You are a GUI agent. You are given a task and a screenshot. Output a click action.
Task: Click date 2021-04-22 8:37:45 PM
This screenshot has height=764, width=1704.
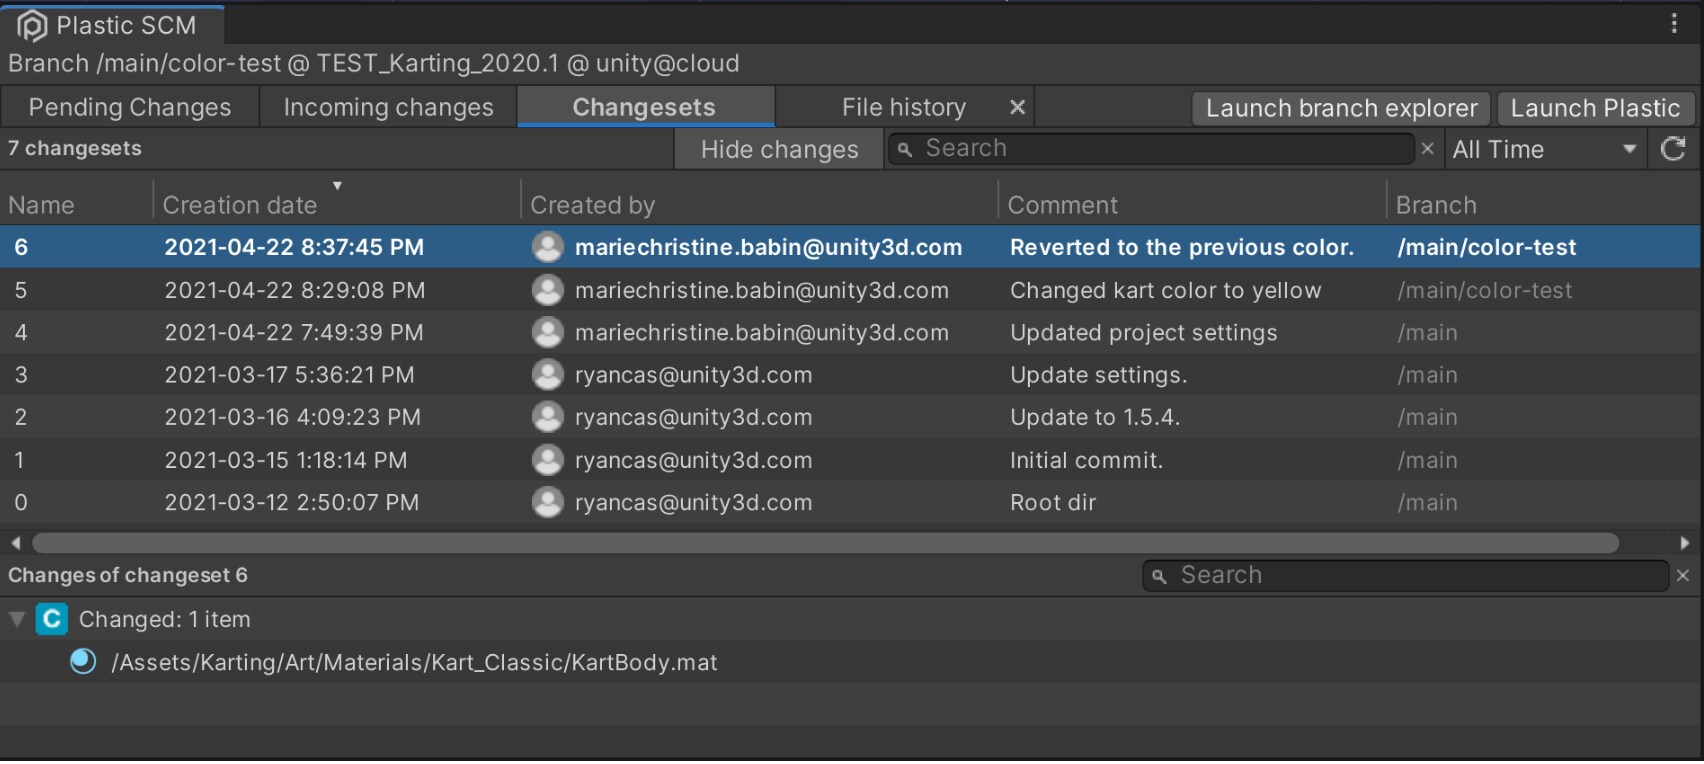(294, 247)
